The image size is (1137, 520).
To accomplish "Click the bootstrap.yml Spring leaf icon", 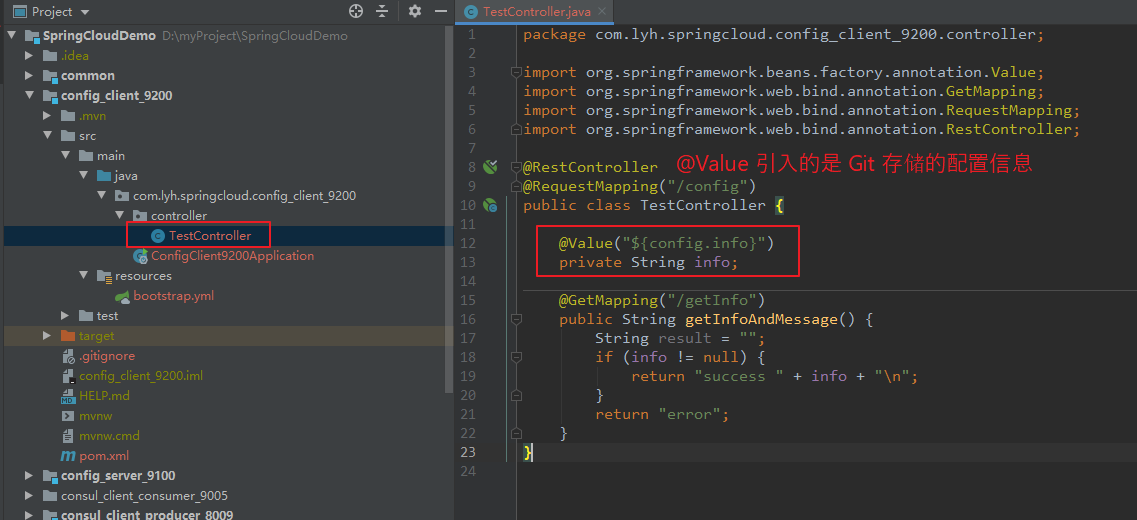I will click(123, 297).
